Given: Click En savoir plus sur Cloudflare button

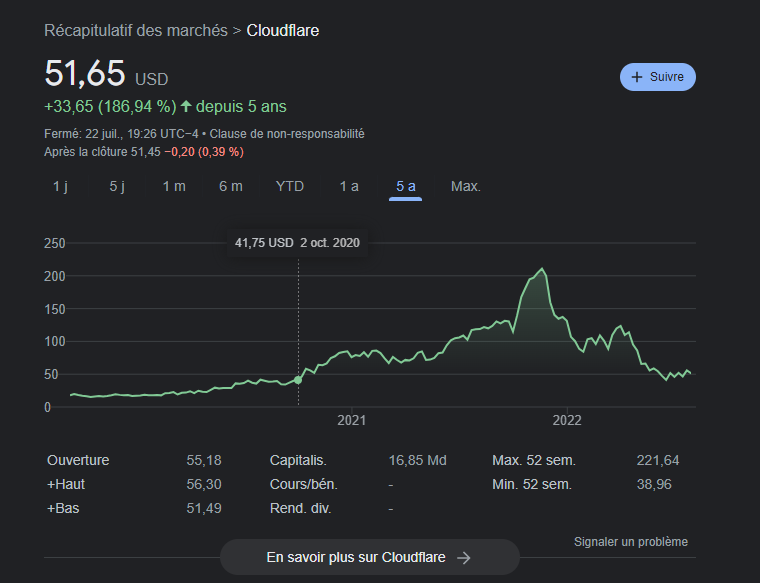Looking at the screenshot, I should [370, 557].
